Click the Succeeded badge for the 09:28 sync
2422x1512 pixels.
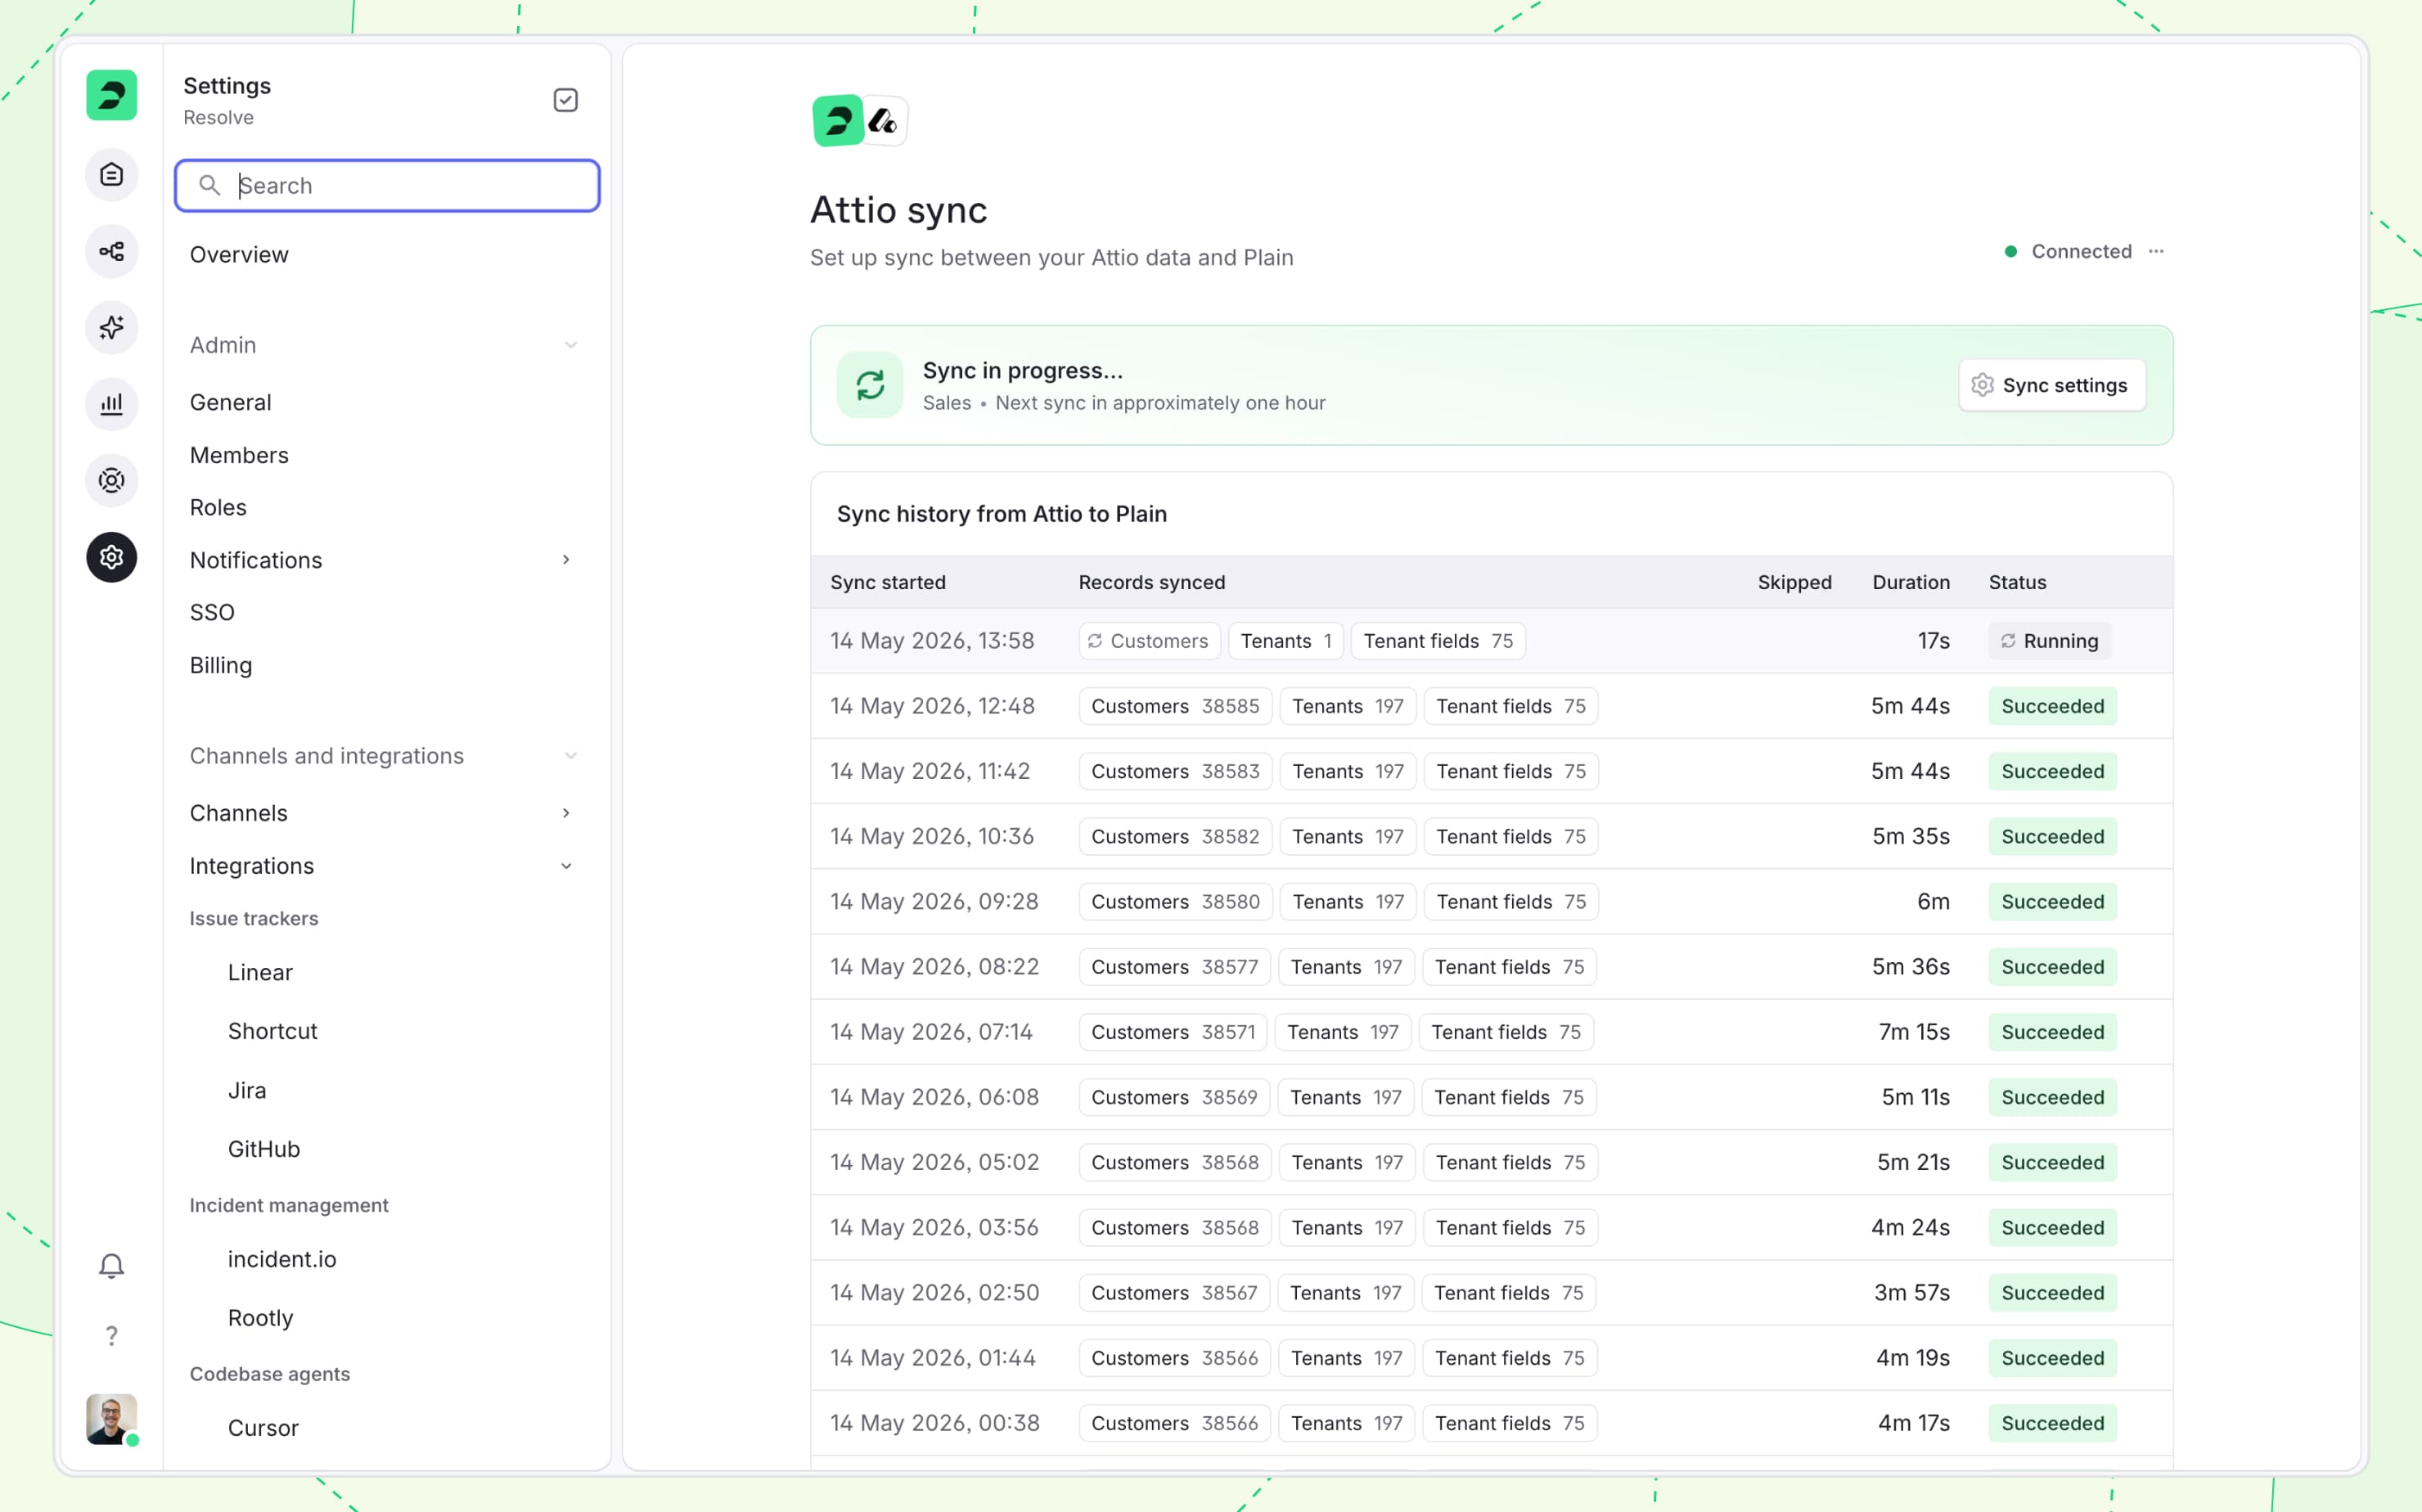pos(2052,902)
